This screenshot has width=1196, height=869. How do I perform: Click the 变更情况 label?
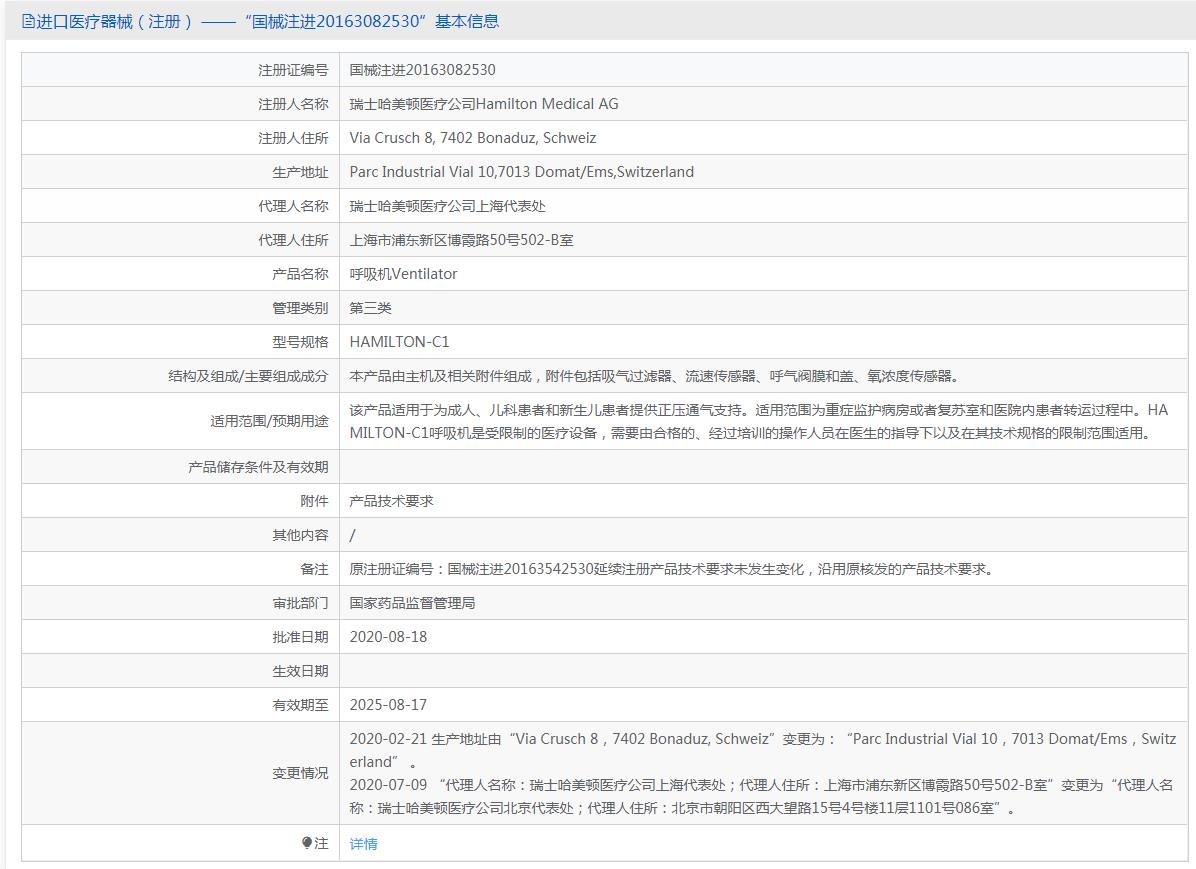click(x=300, y=774)
